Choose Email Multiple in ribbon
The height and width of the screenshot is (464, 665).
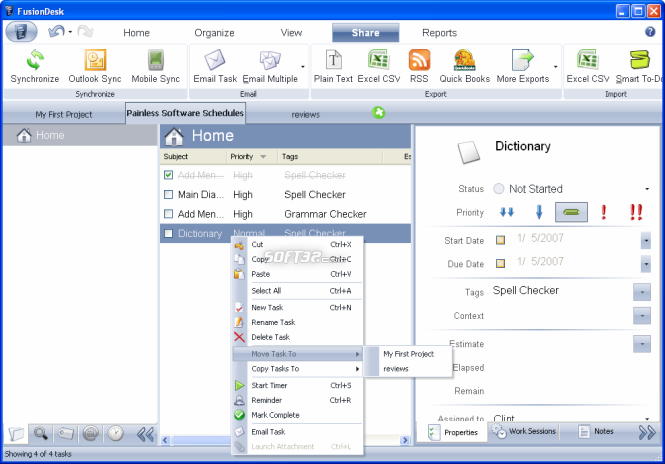point(270,66)
